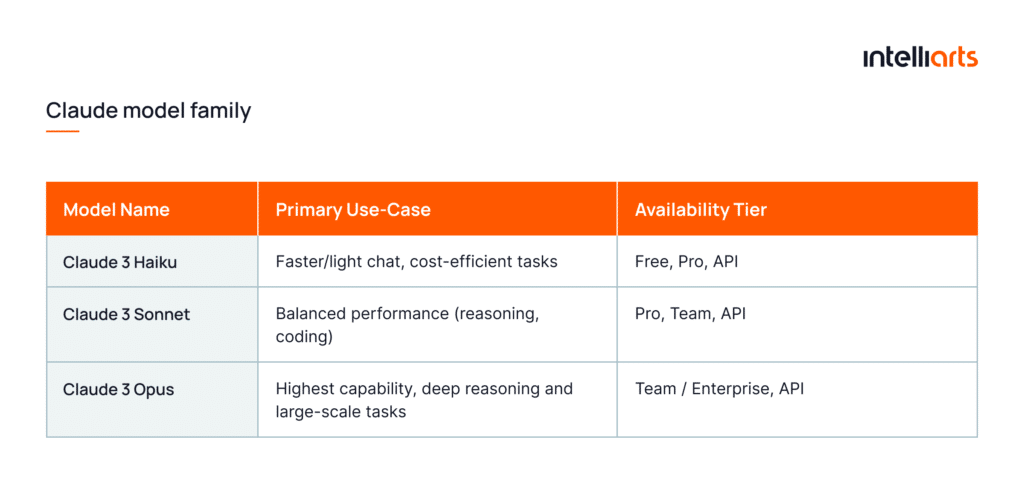Click the row border between Sonnet and Opus names
The width and height of the screenshot is (1024, 500).
pos(152,362)
